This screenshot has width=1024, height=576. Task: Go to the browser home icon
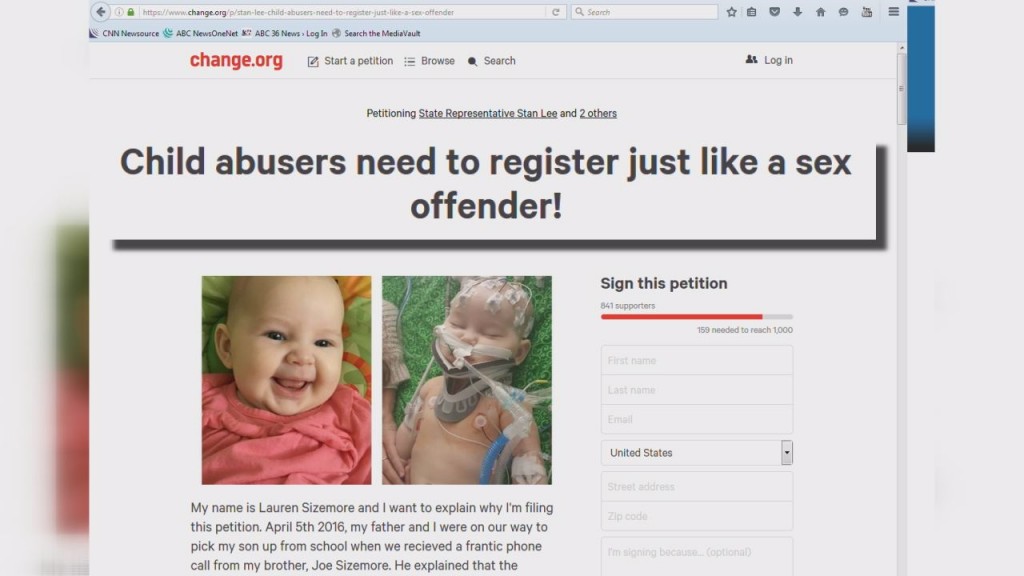820,12
